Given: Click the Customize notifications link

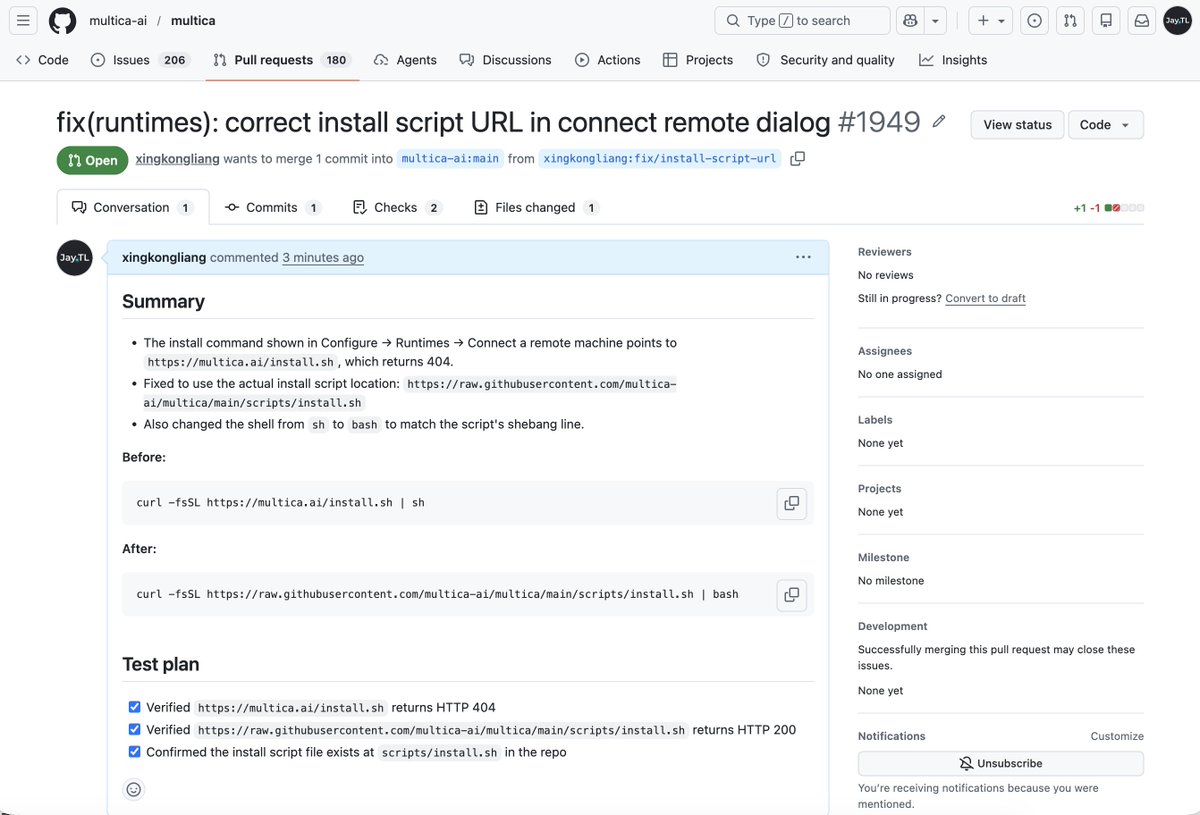Looking at the screenshot, I should (1117, 736).
